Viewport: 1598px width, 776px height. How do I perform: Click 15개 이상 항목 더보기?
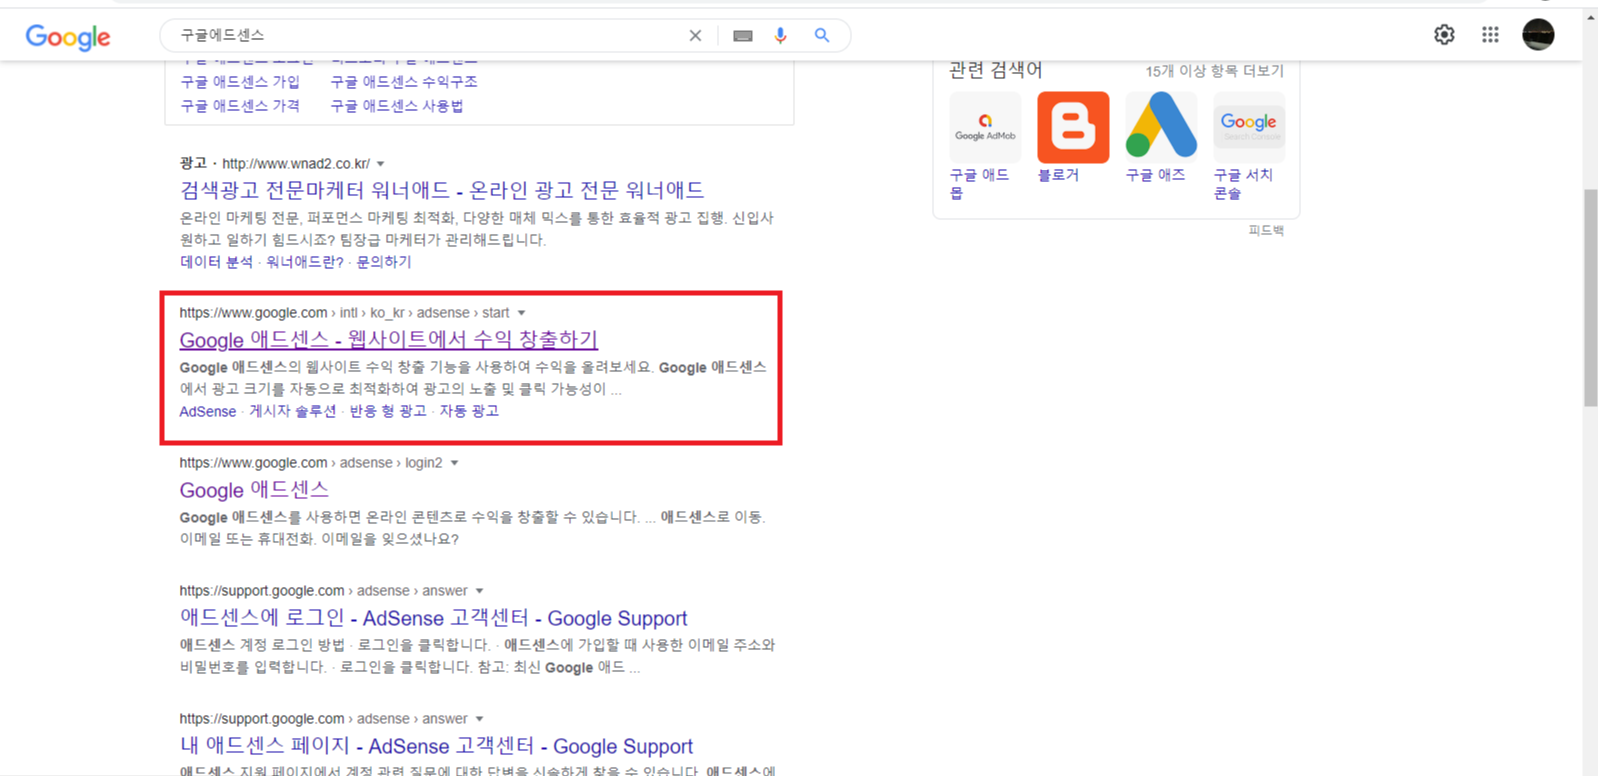tap(1214, 71)
